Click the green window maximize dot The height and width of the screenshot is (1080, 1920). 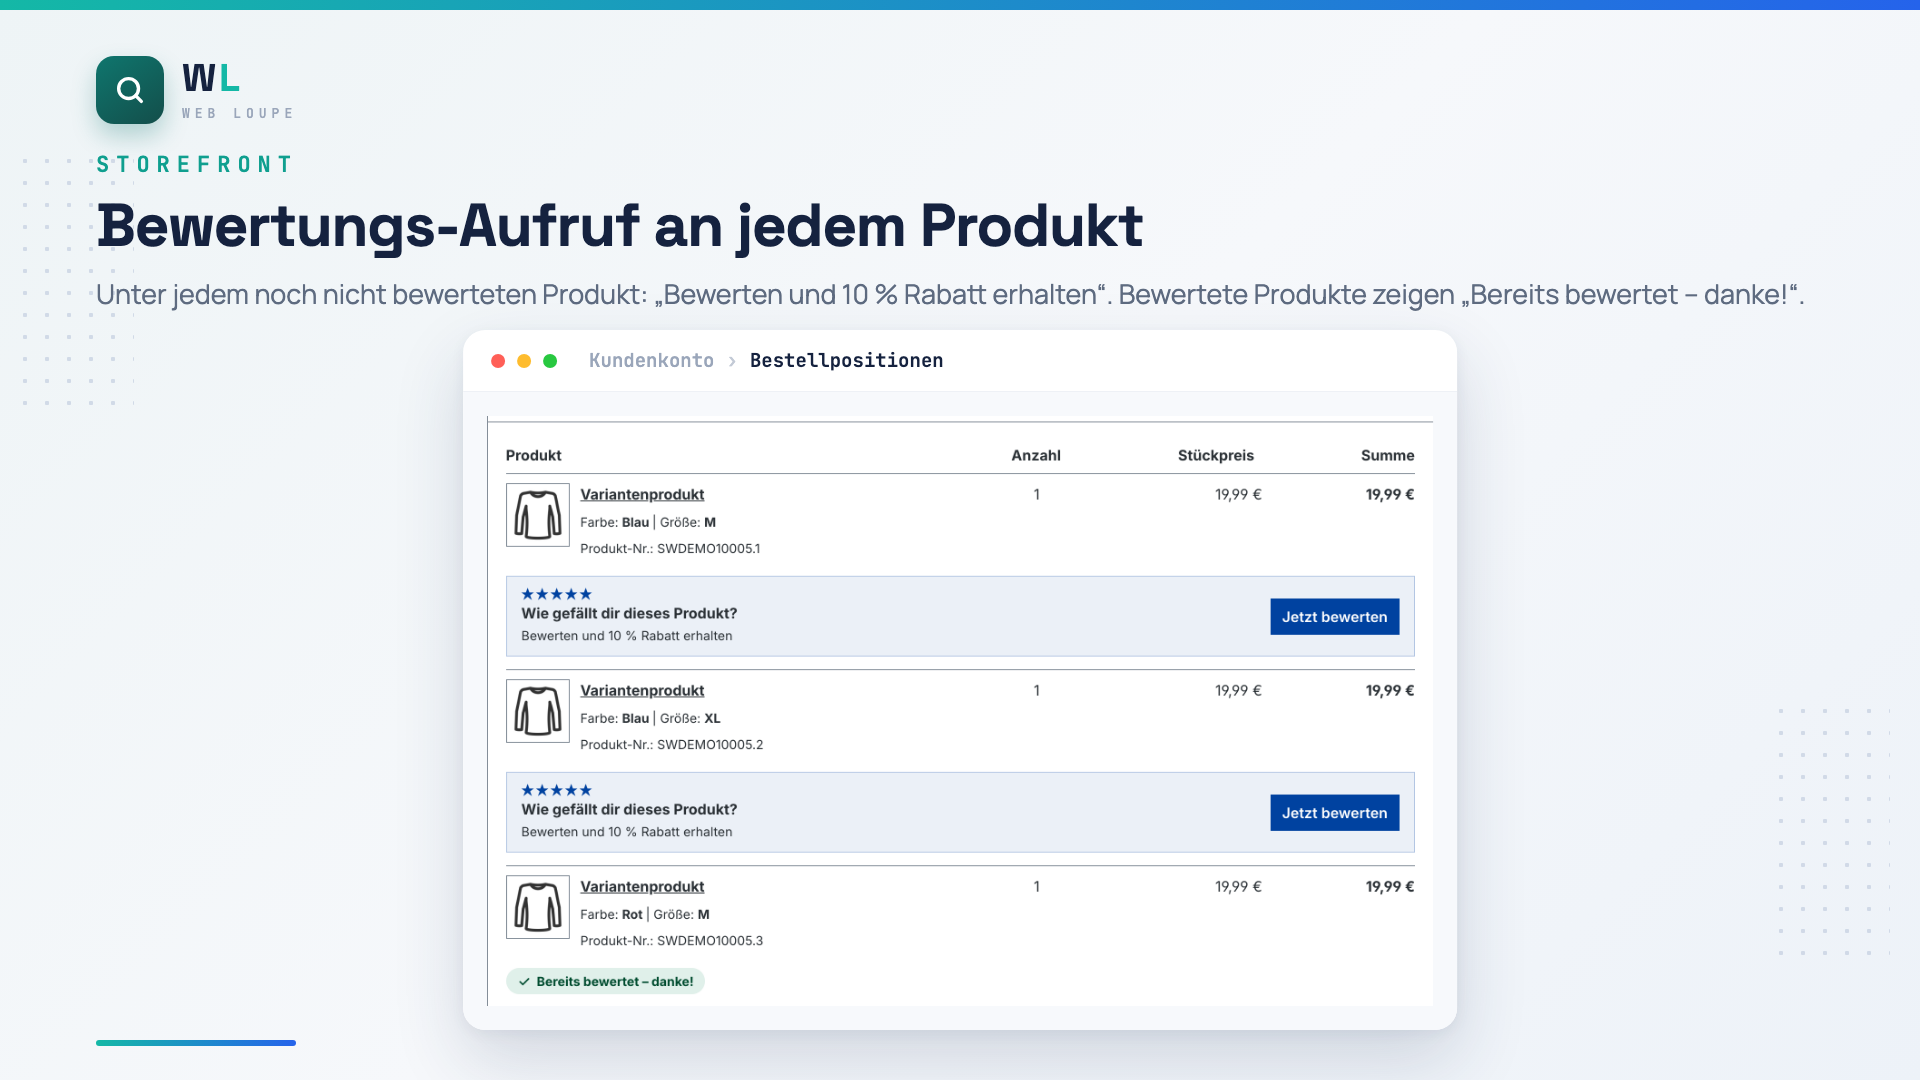550,361
